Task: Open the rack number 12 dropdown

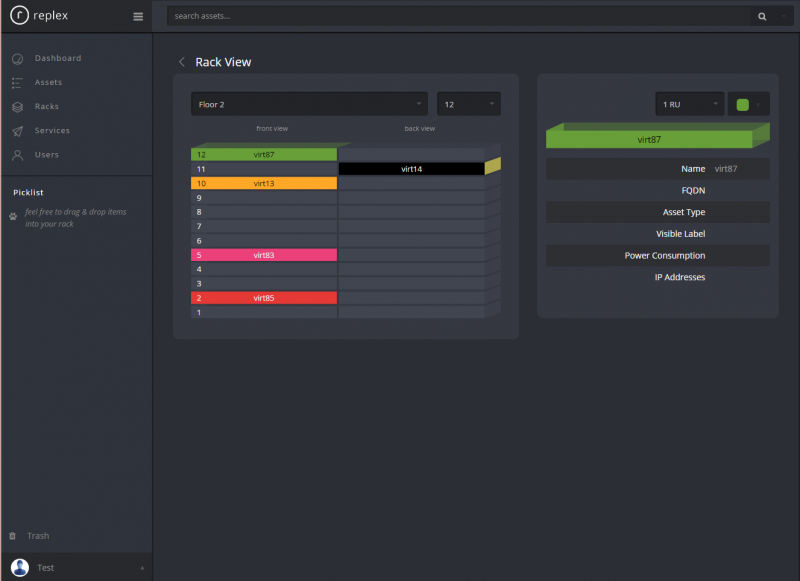Action: click(468, 104)
